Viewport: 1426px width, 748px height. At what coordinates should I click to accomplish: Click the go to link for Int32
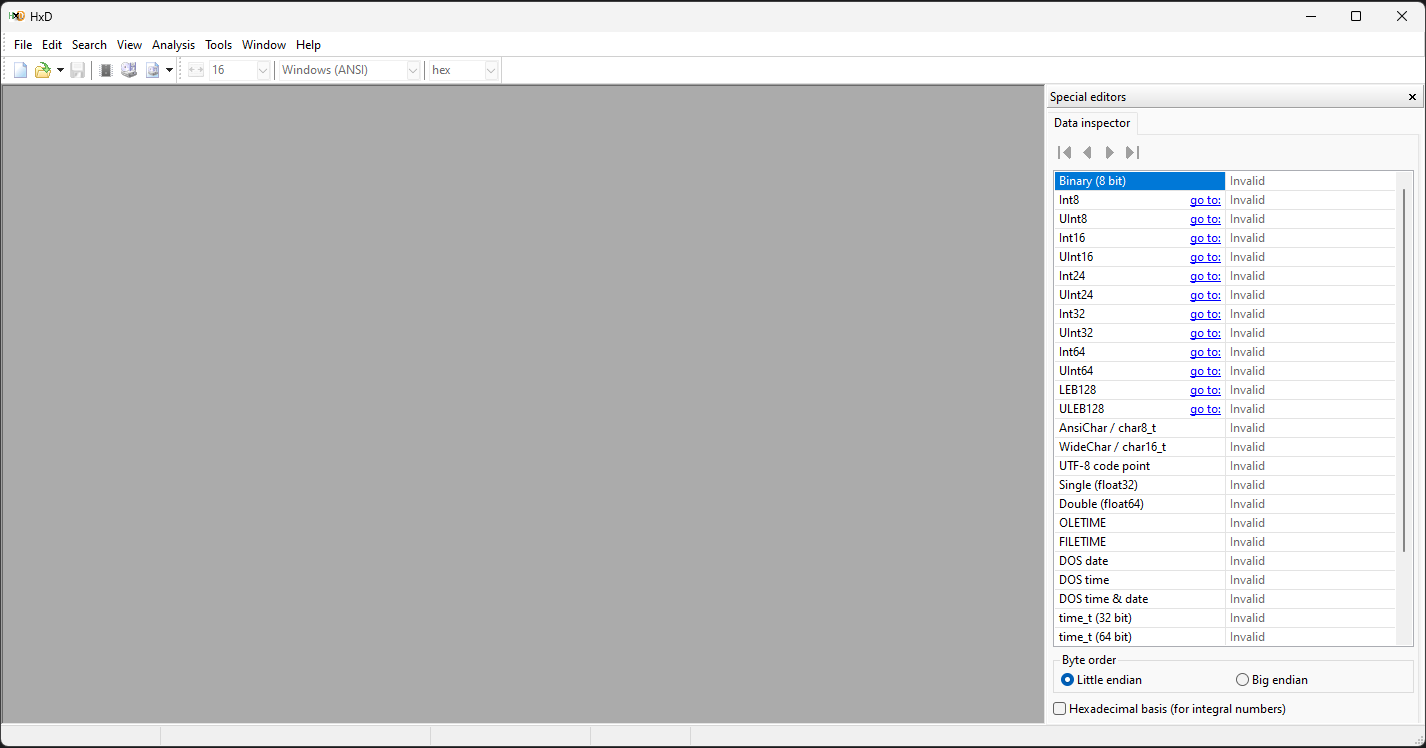point(1205,314)
